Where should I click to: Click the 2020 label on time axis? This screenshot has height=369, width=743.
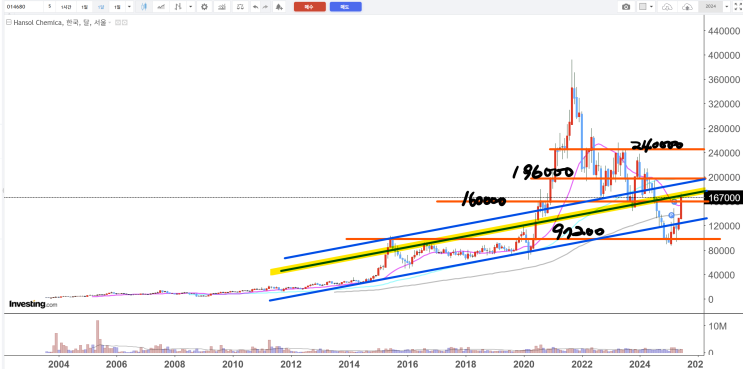[524, 363]
